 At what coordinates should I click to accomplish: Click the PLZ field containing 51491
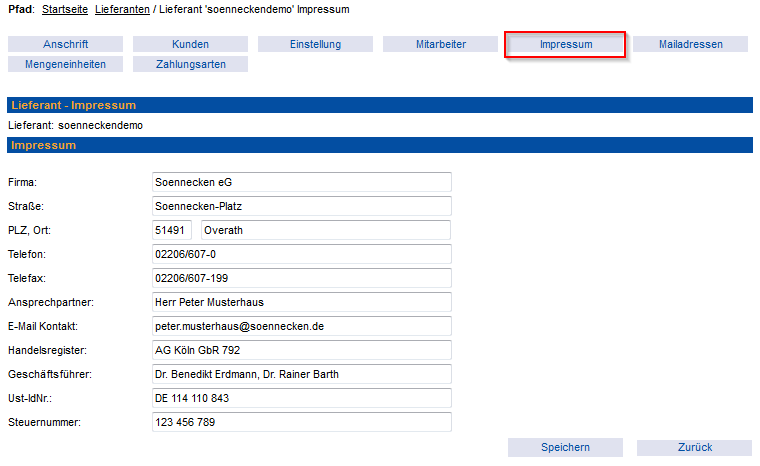(172, 230)
